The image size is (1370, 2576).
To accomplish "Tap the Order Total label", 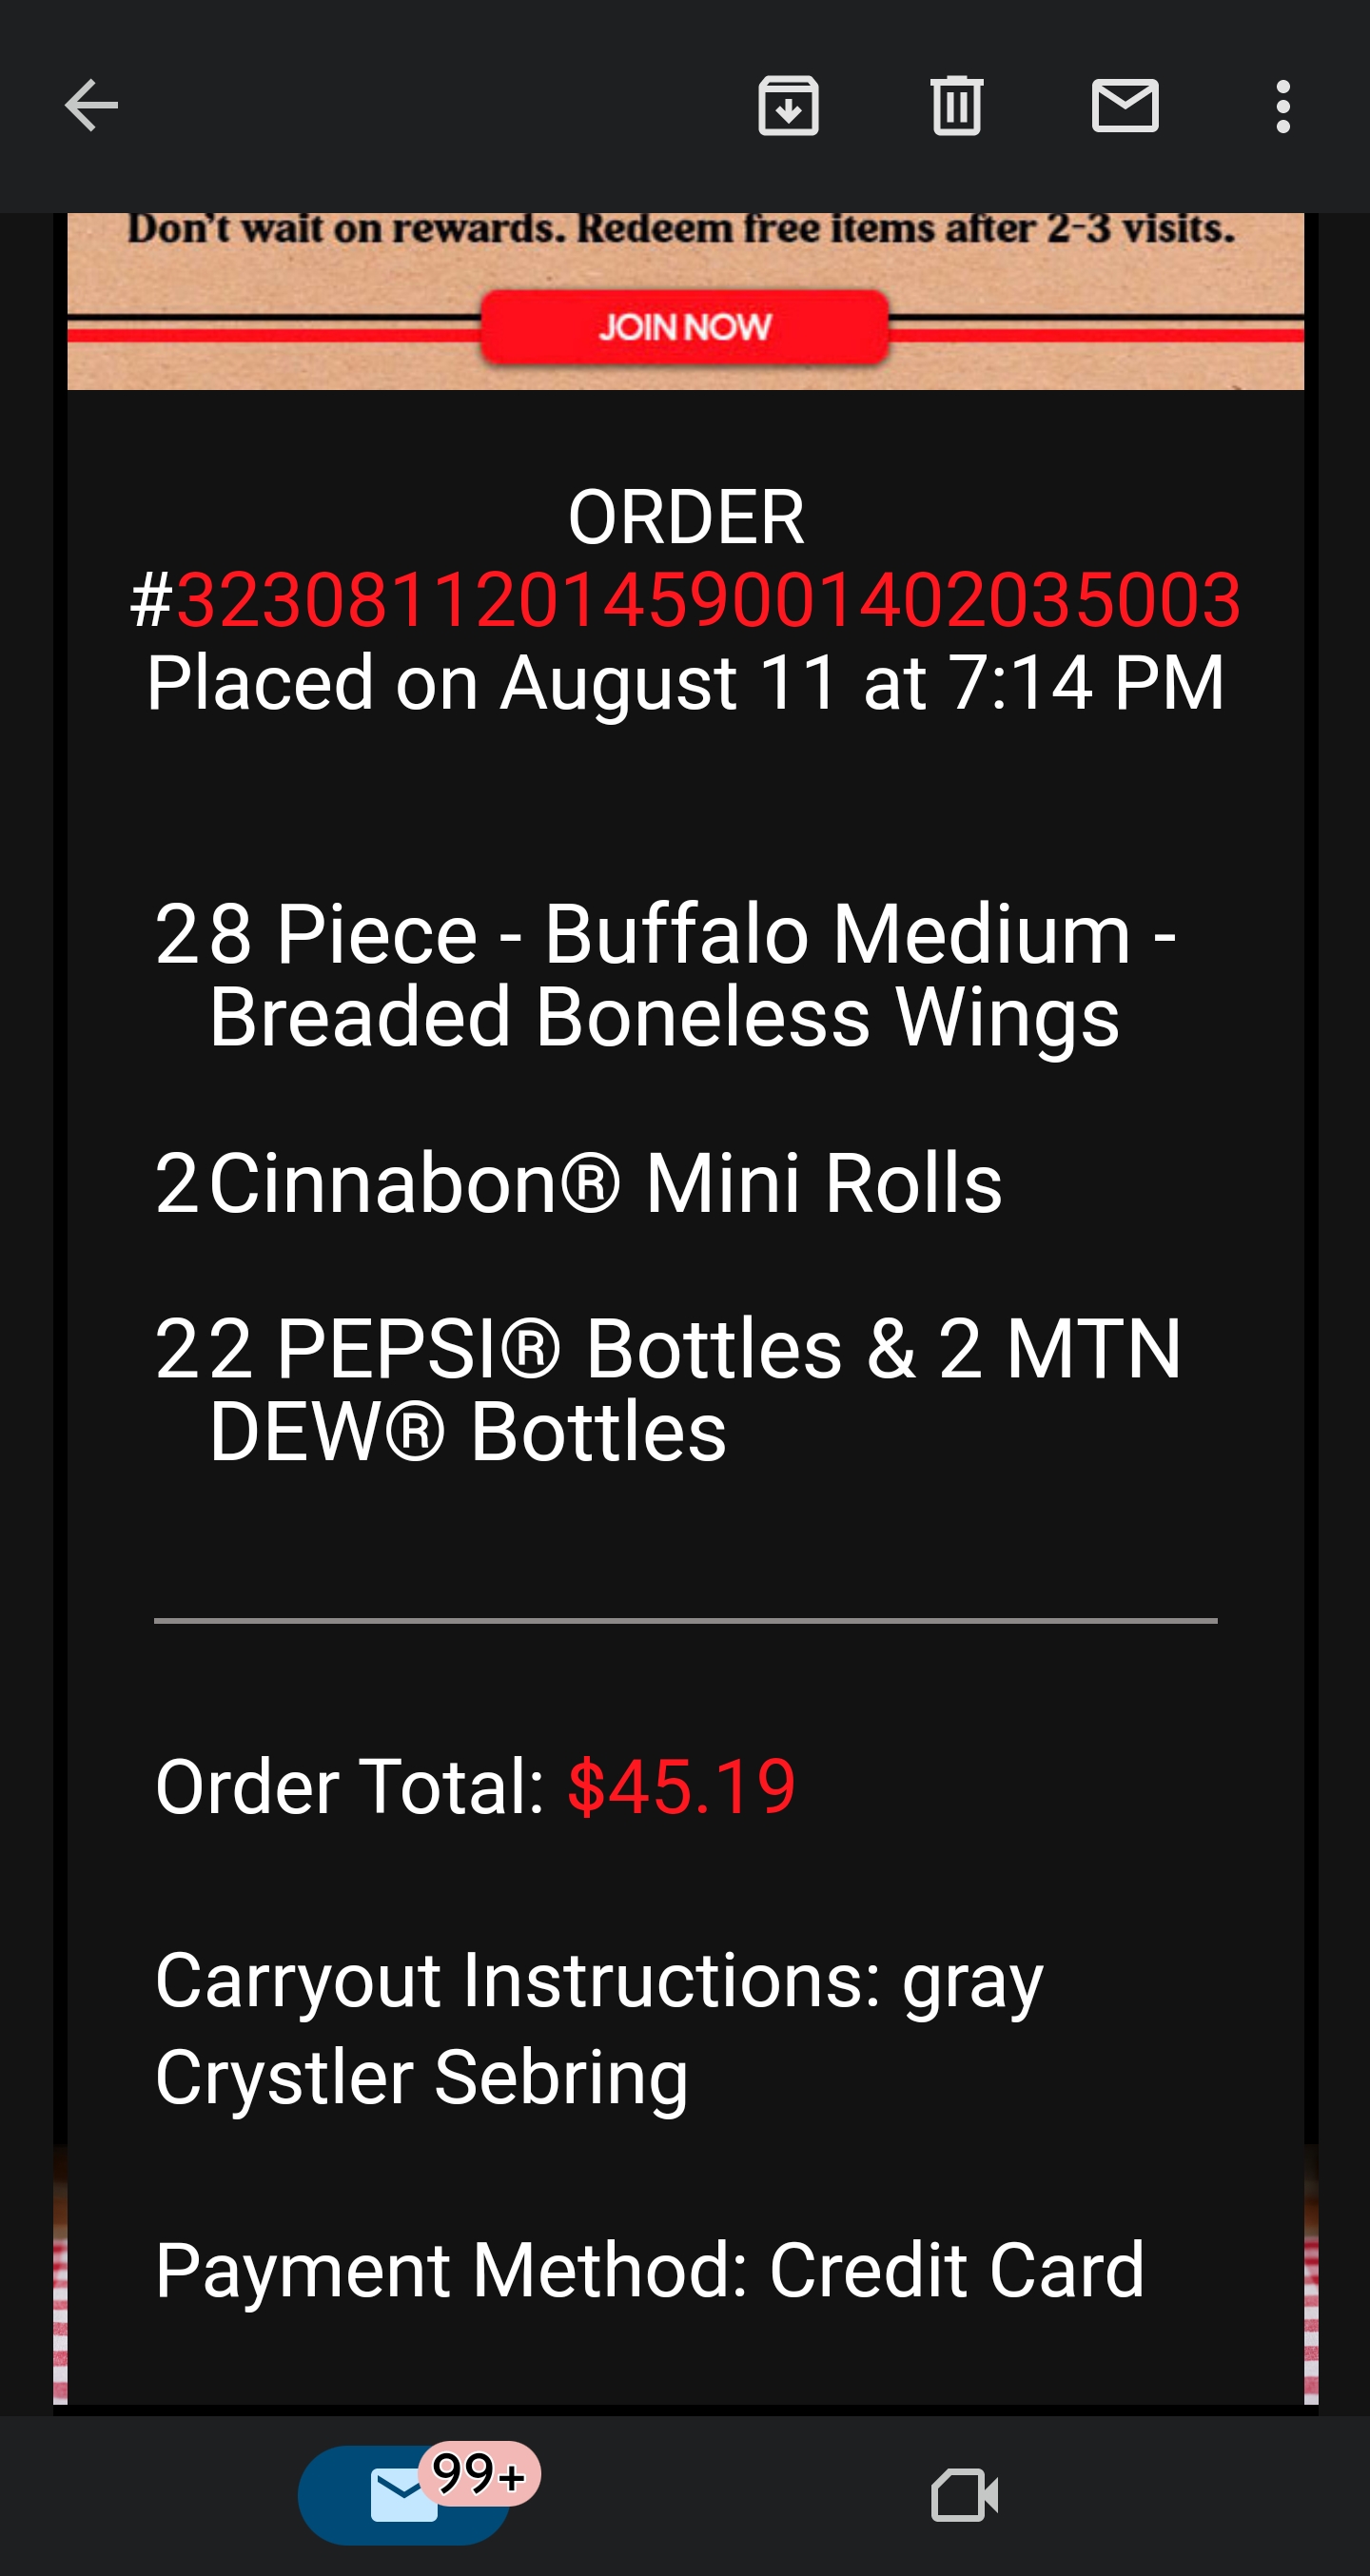I will (x=349, y=1787).
